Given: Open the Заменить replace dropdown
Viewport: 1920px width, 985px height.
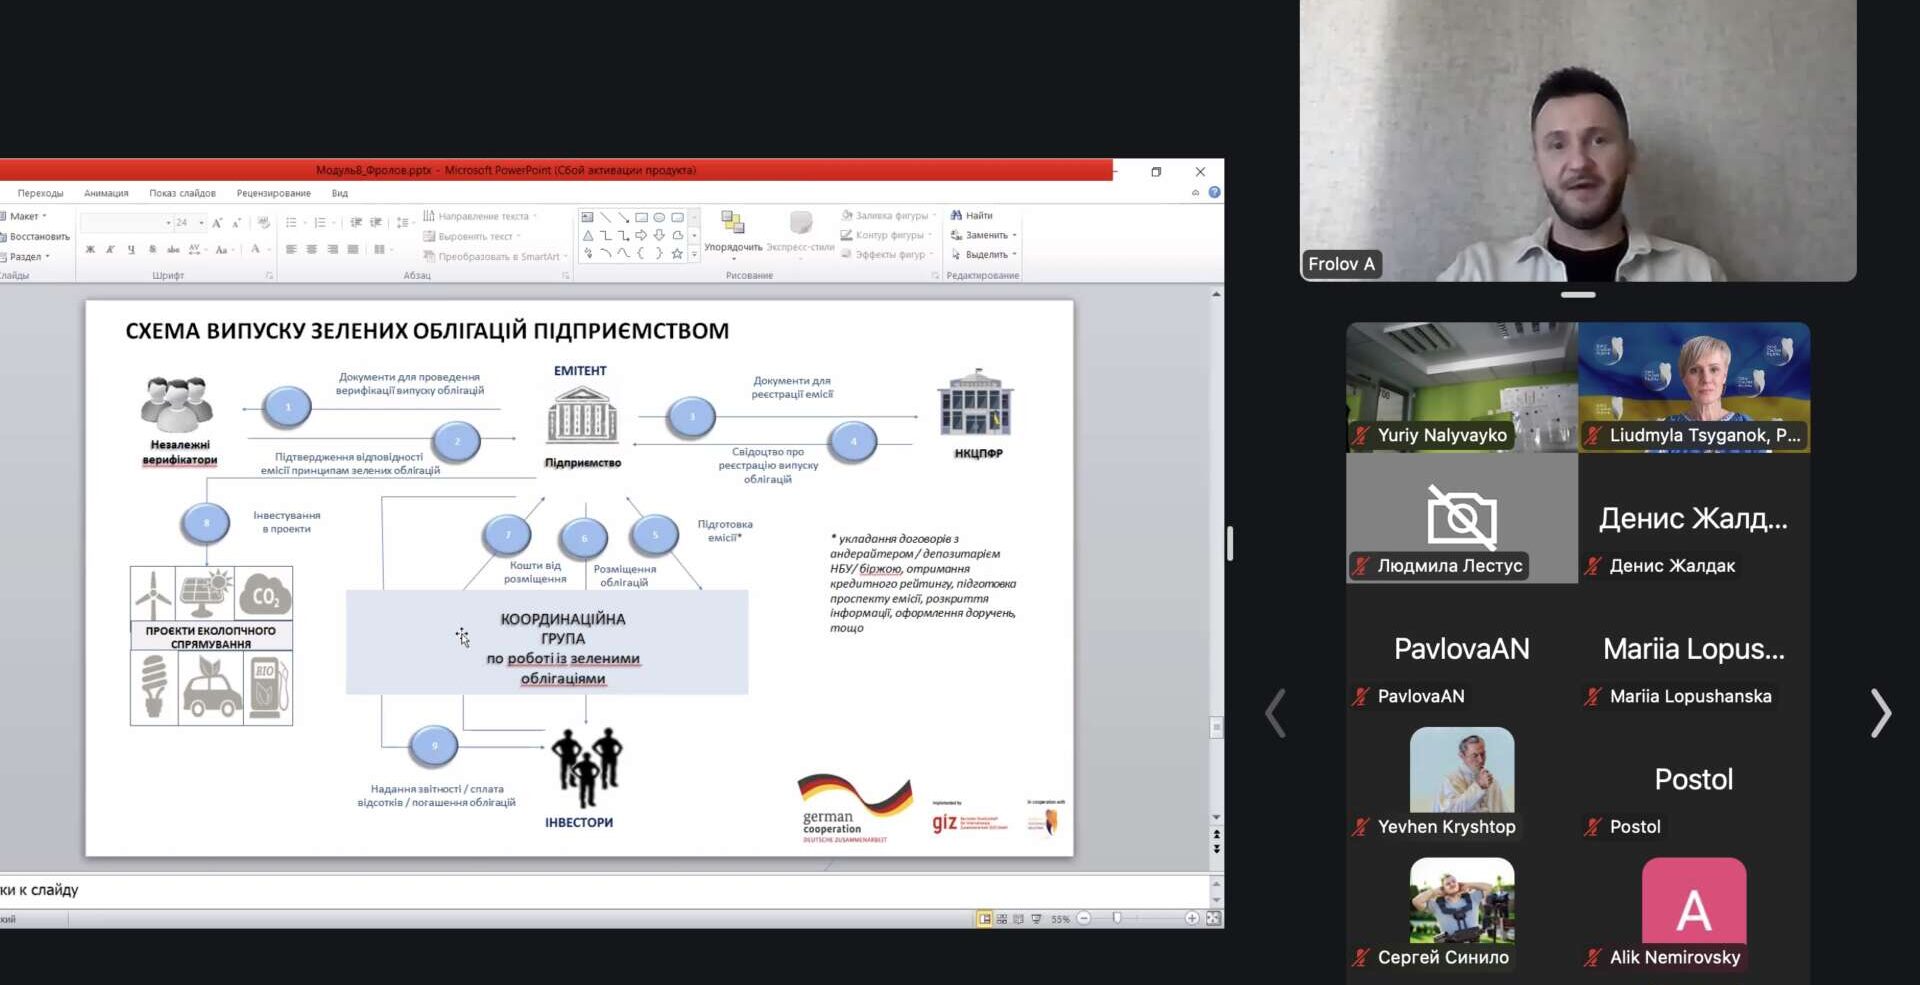Looking at the screenshot, I should (984, 236).
